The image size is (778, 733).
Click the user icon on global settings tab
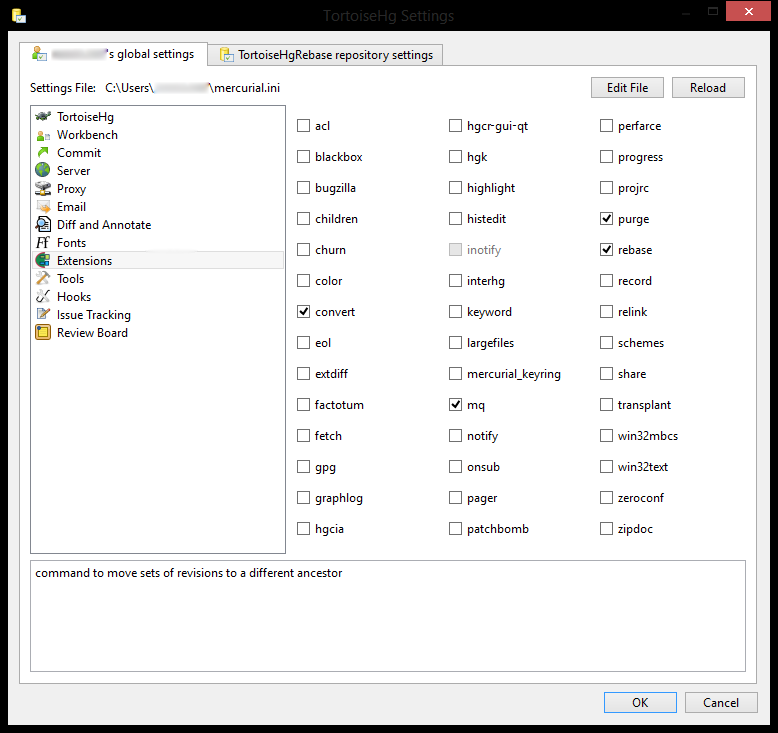click(x=39, y=54)
